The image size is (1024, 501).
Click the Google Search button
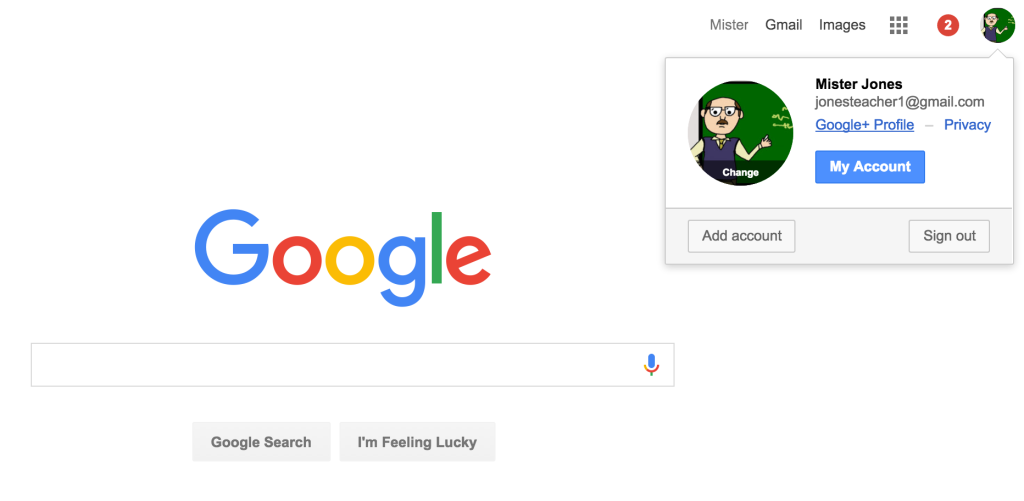click(261, 442)
